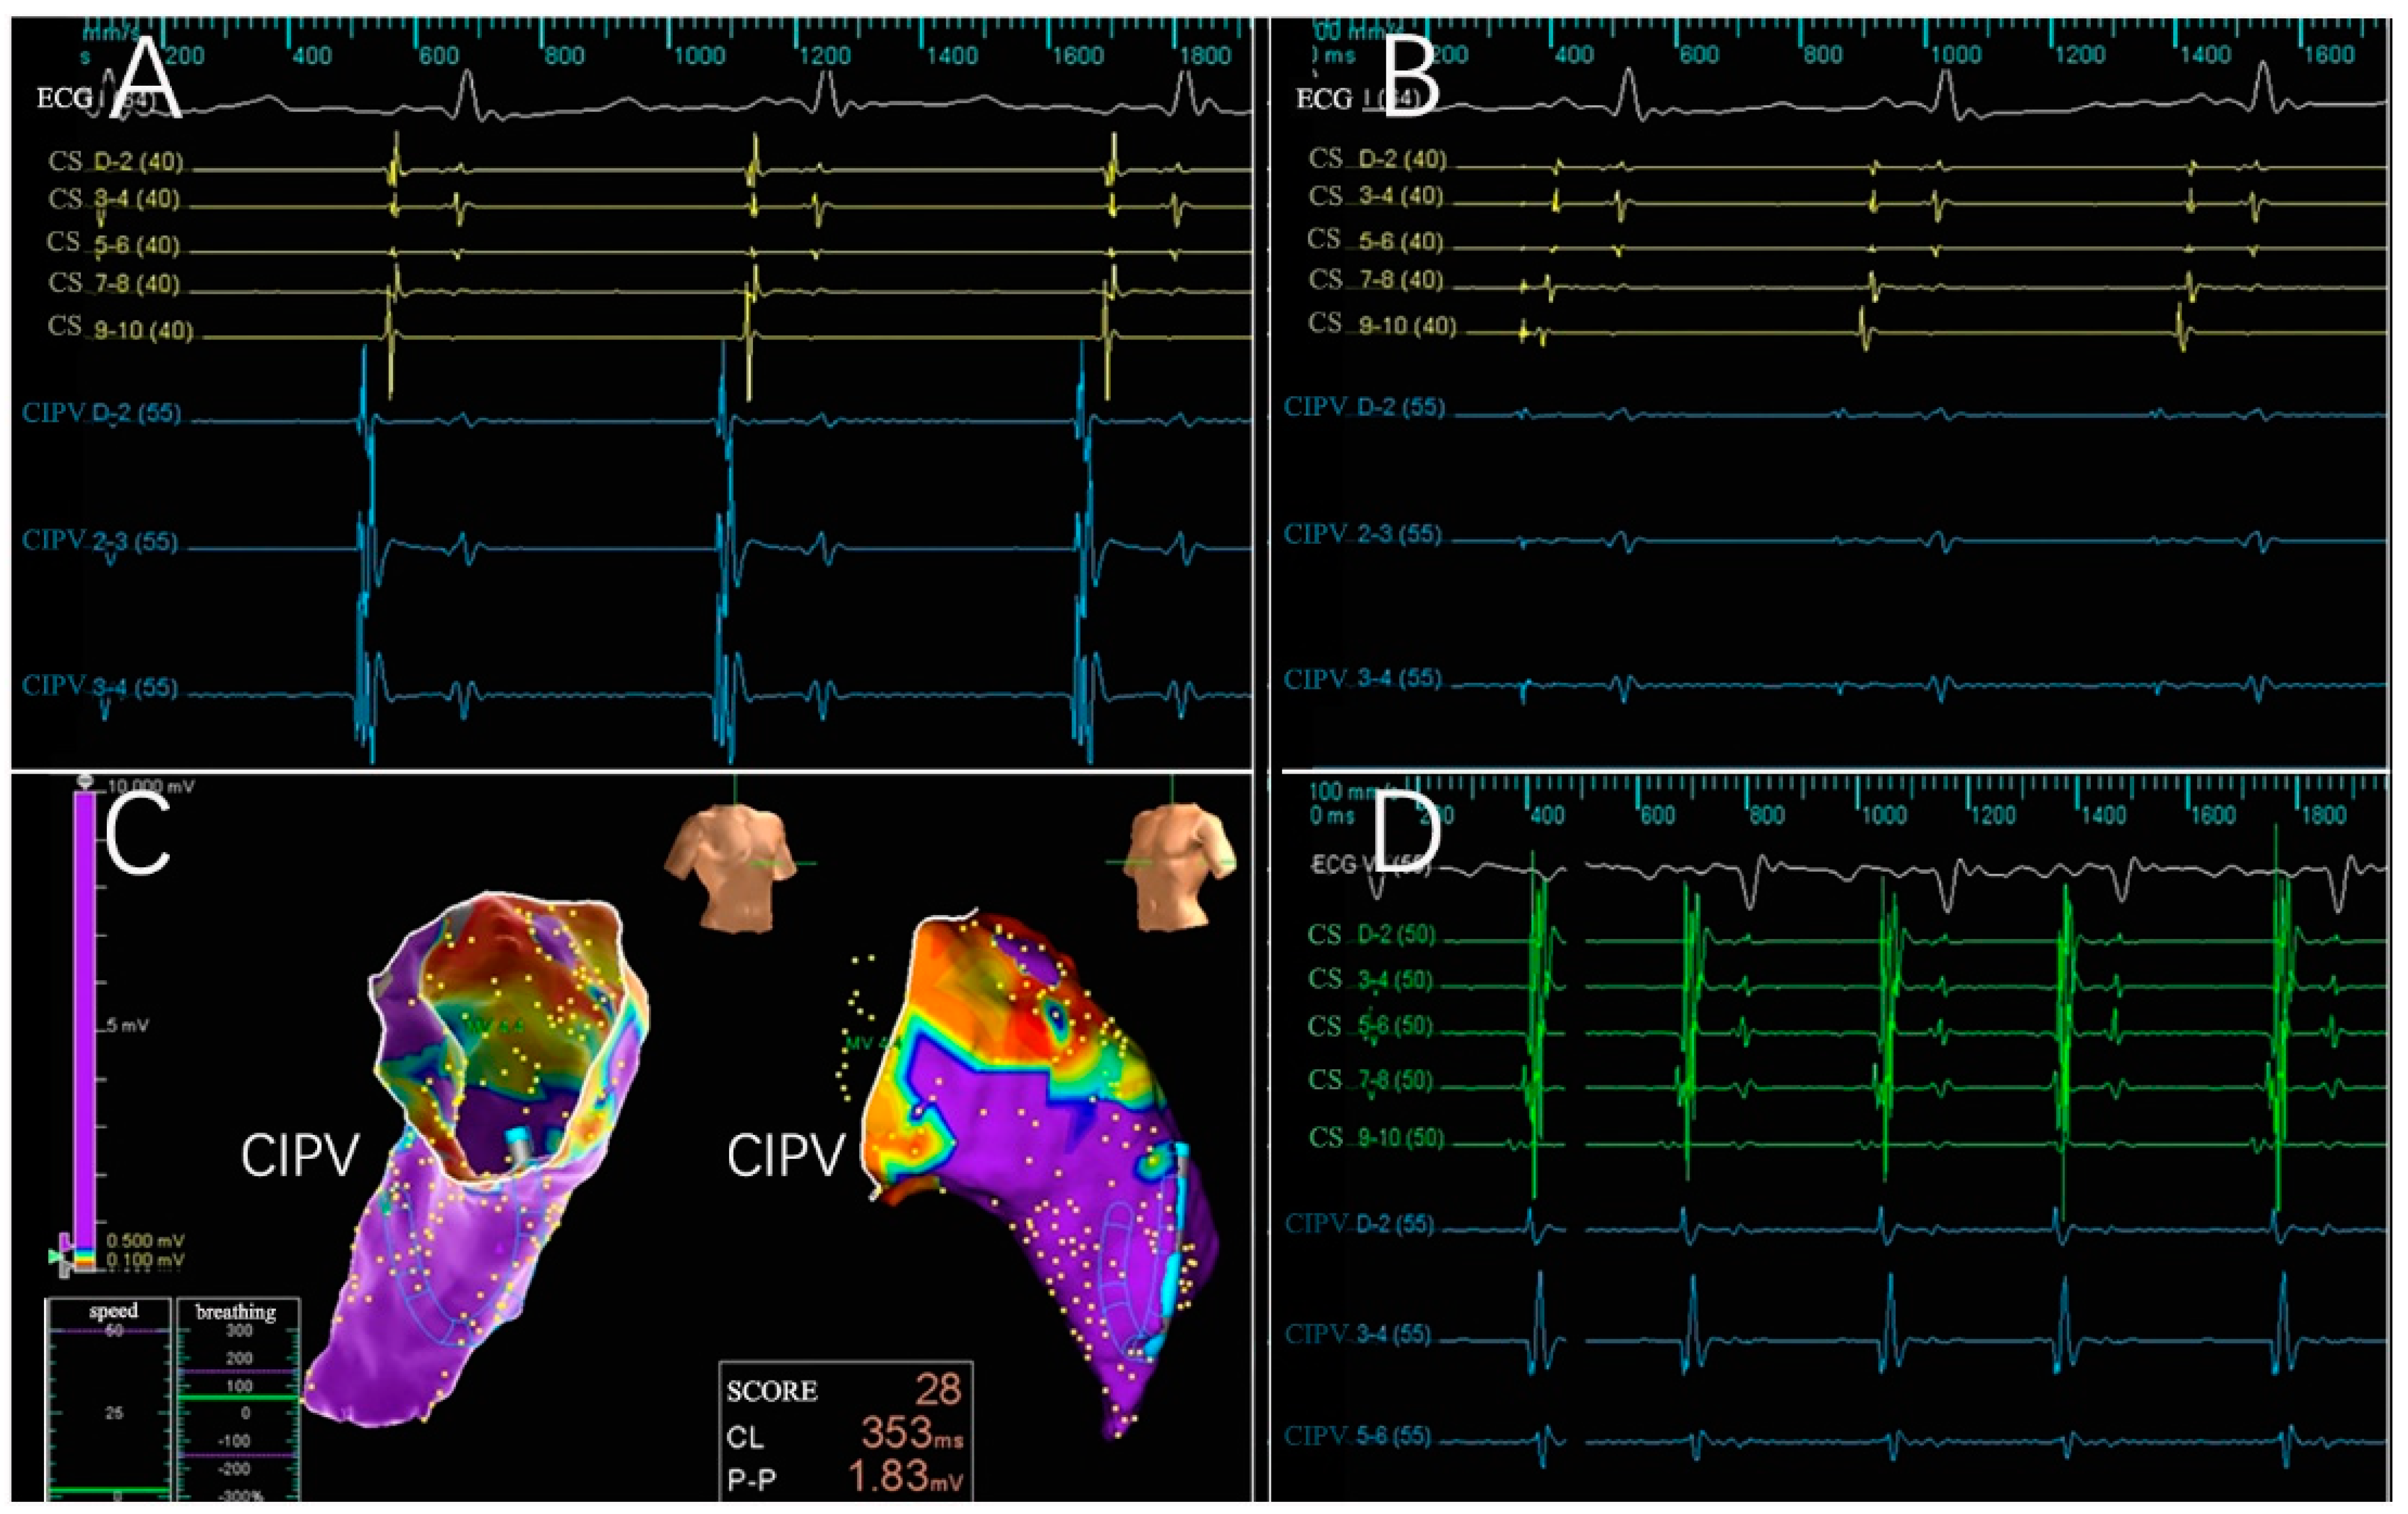Select CIPV 5-6 channel label in panel D
Screen dimensions: 2408x1514
pos(1357,1436)
